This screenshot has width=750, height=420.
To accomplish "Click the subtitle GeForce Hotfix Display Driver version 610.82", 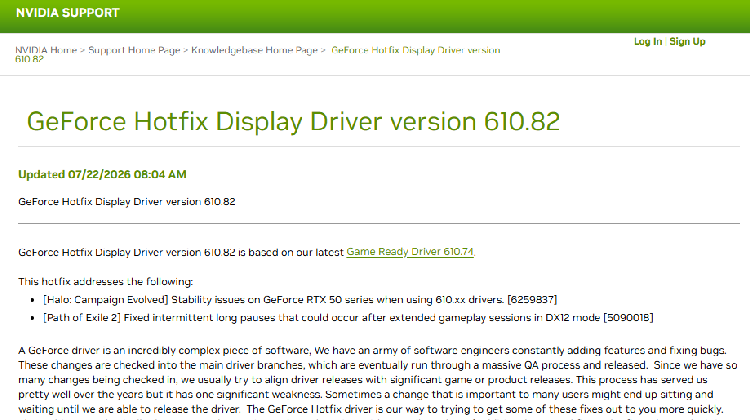I will point(127,201).
